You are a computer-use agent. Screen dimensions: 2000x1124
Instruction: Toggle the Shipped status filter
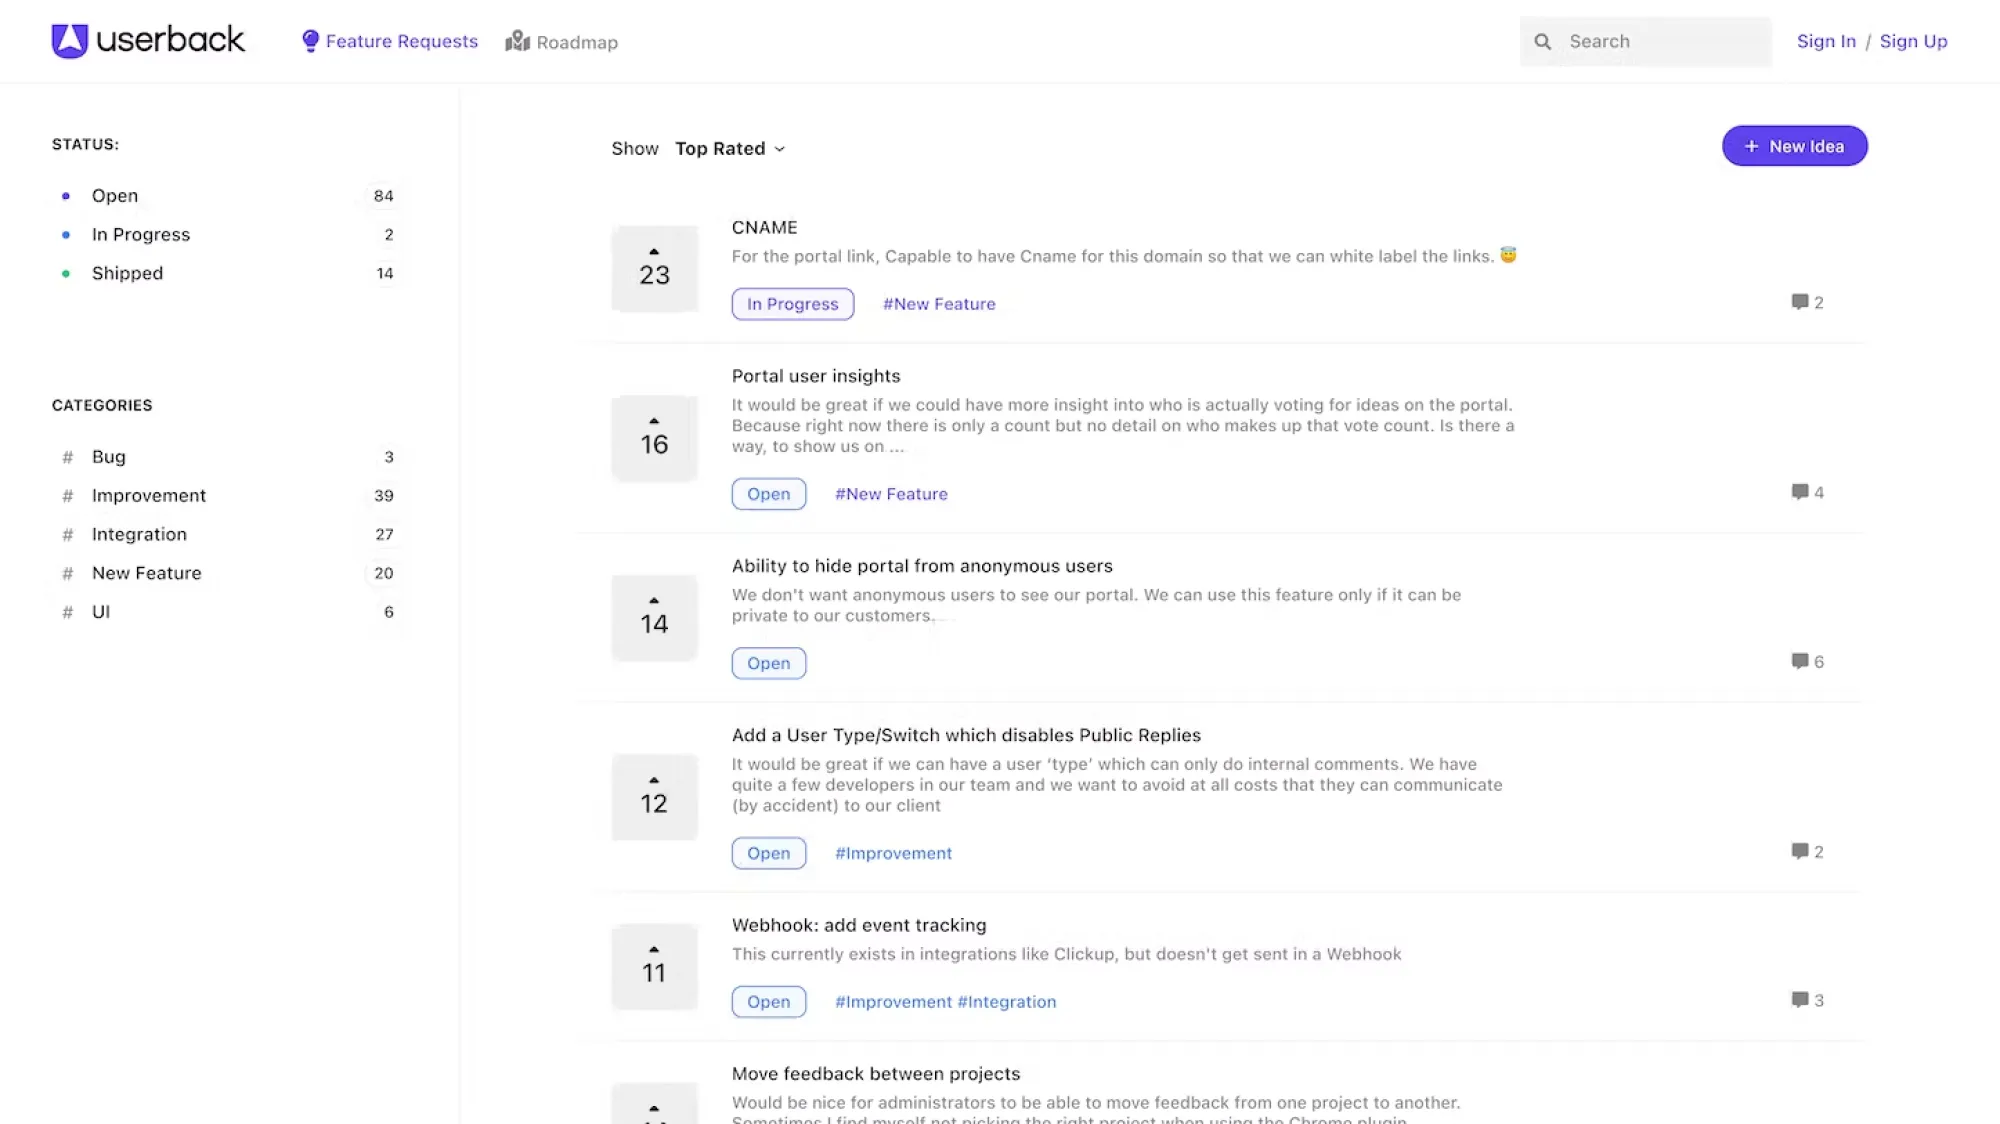127,272
